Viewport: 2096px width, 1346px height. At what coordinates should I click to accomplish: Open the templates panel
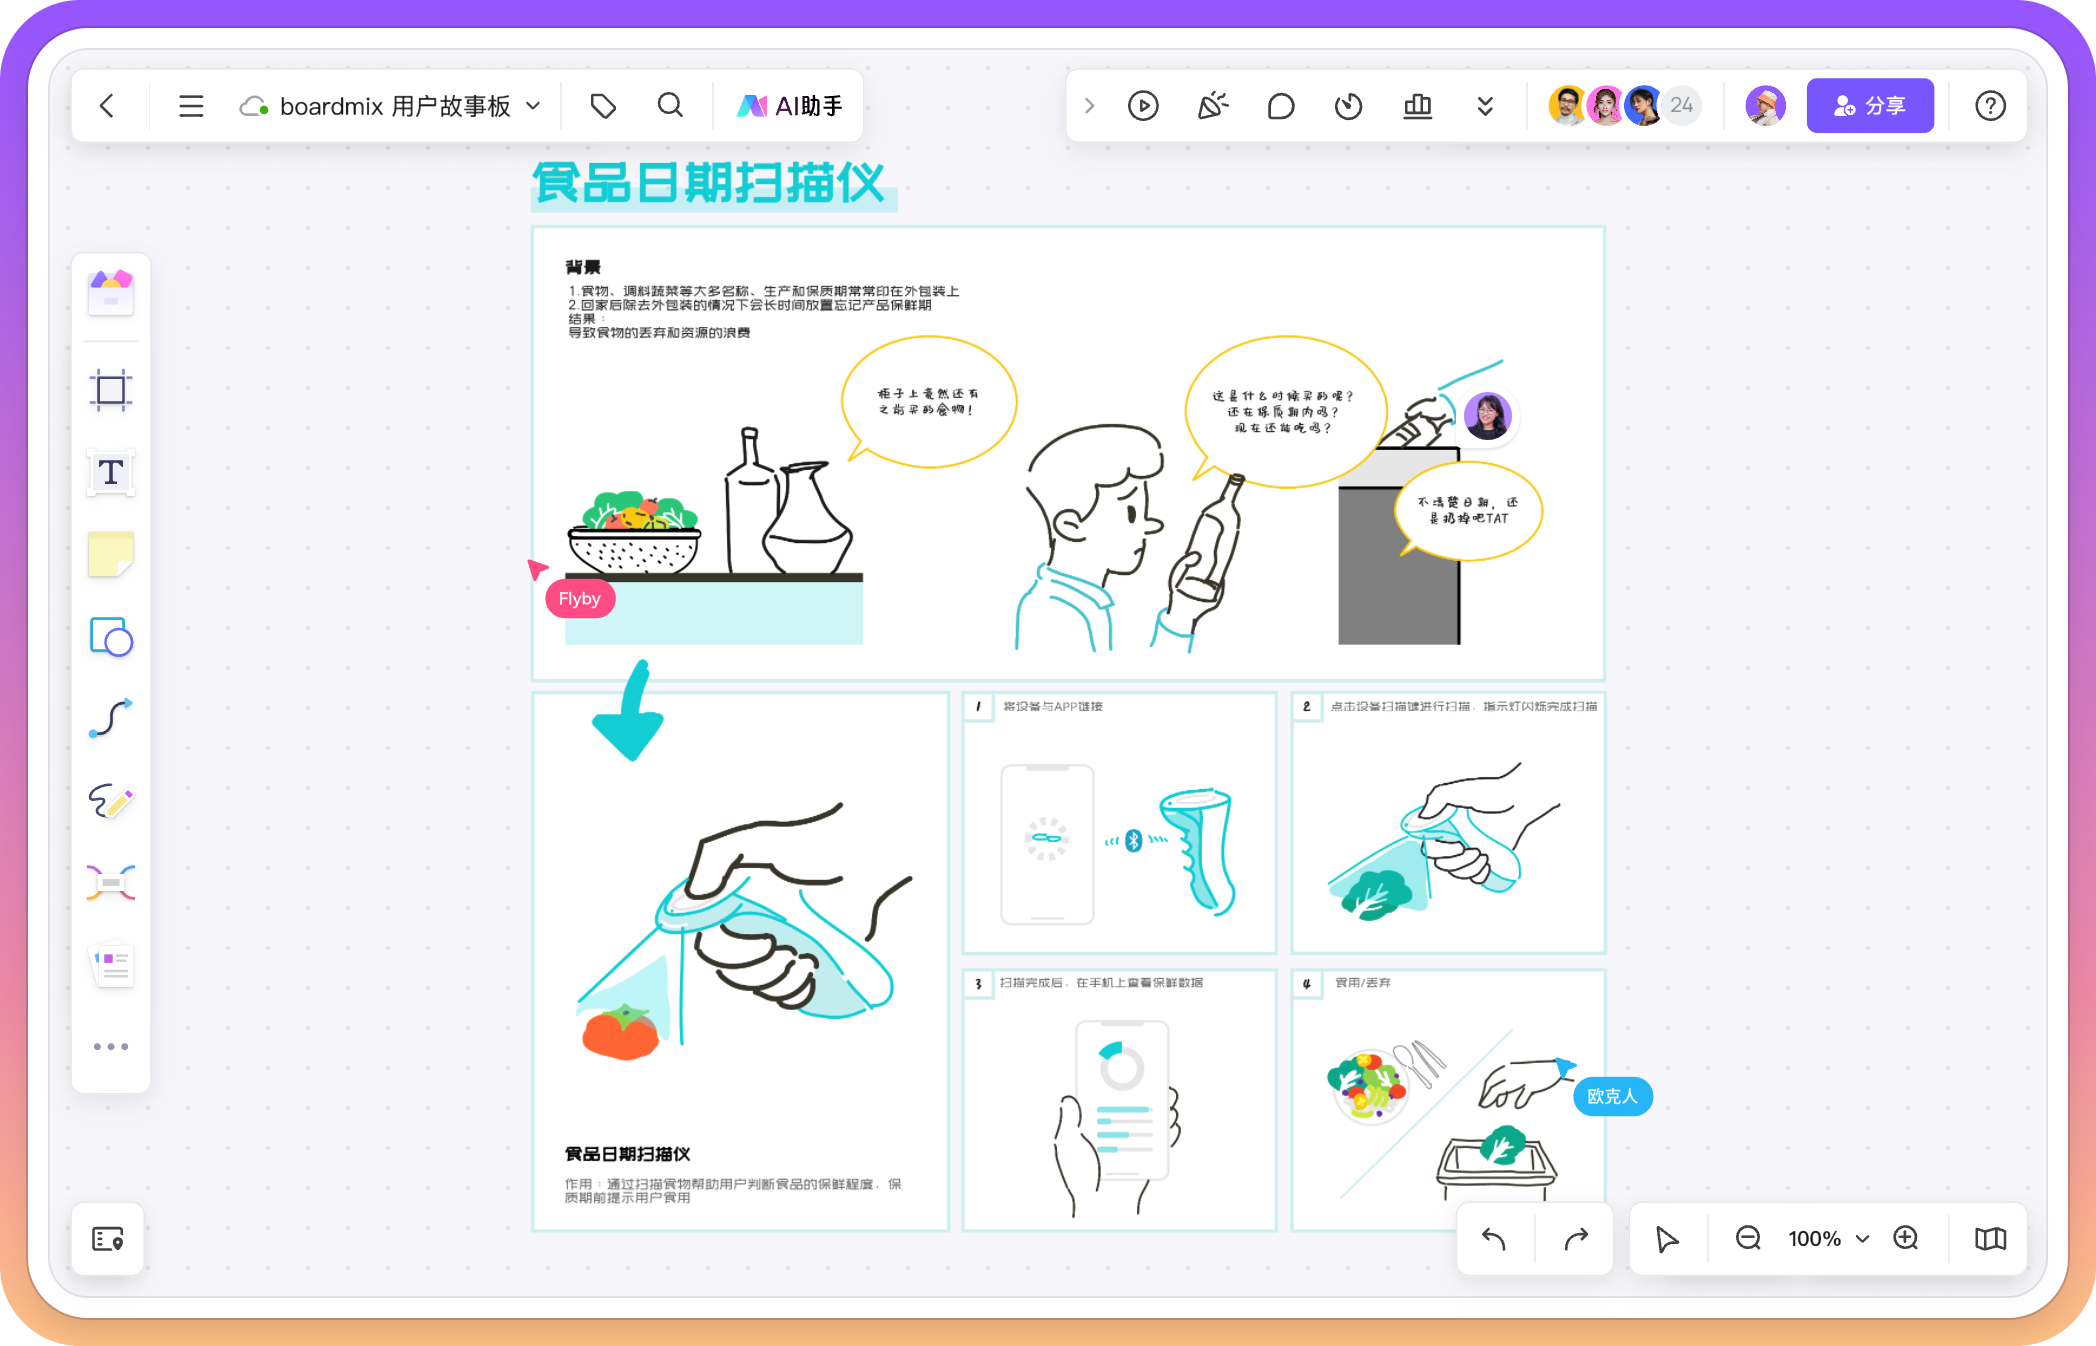111,291
